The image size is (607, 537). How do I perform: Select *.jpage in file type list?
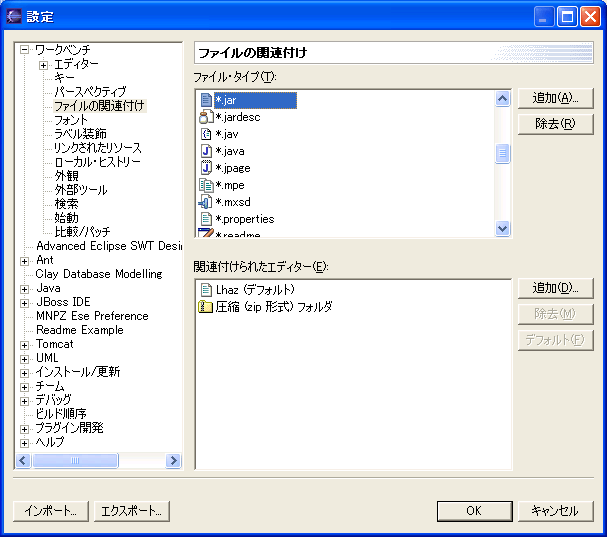(x=233, y=168)
